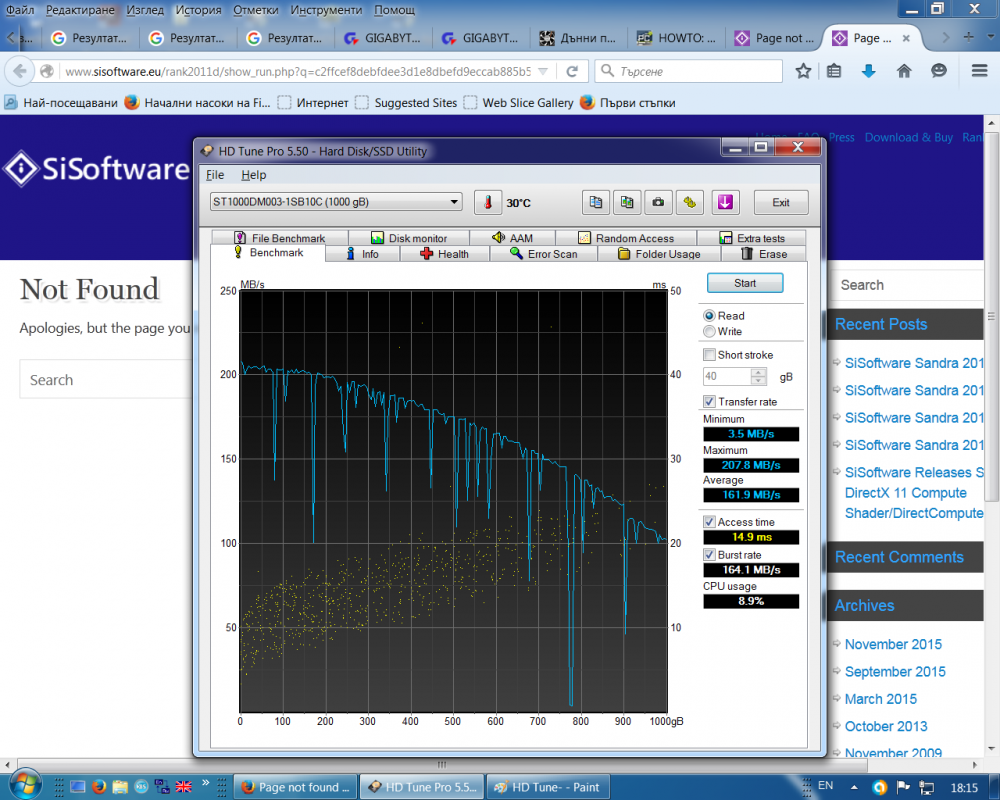Open the HD Tune options icon
Image resolution: width=1000 pixels, height=800 pixels.
[x=689, y=203]
